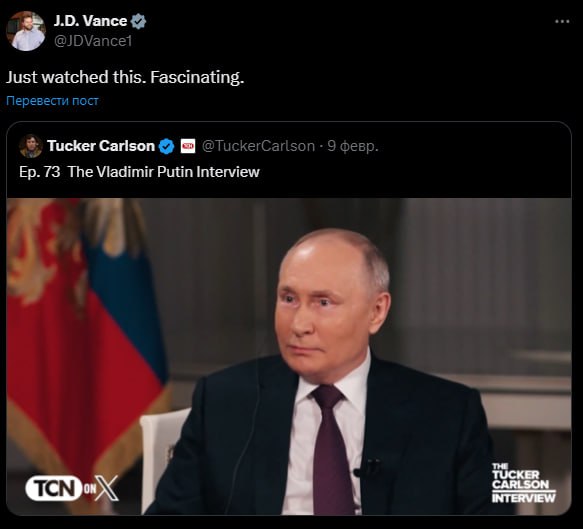Click The Tucker Carlson Interview watermark
583x529 pixels.
[x=524, y=483]
